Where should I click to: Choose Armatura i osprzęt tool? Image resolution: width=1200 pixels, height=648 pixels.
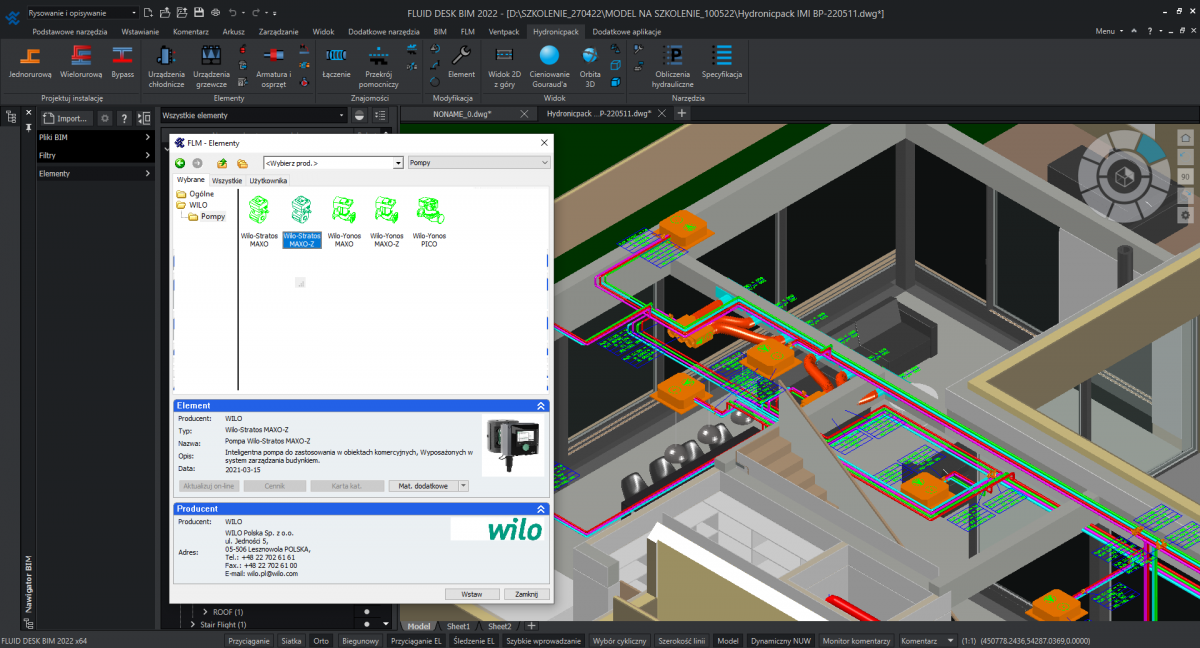273,63
